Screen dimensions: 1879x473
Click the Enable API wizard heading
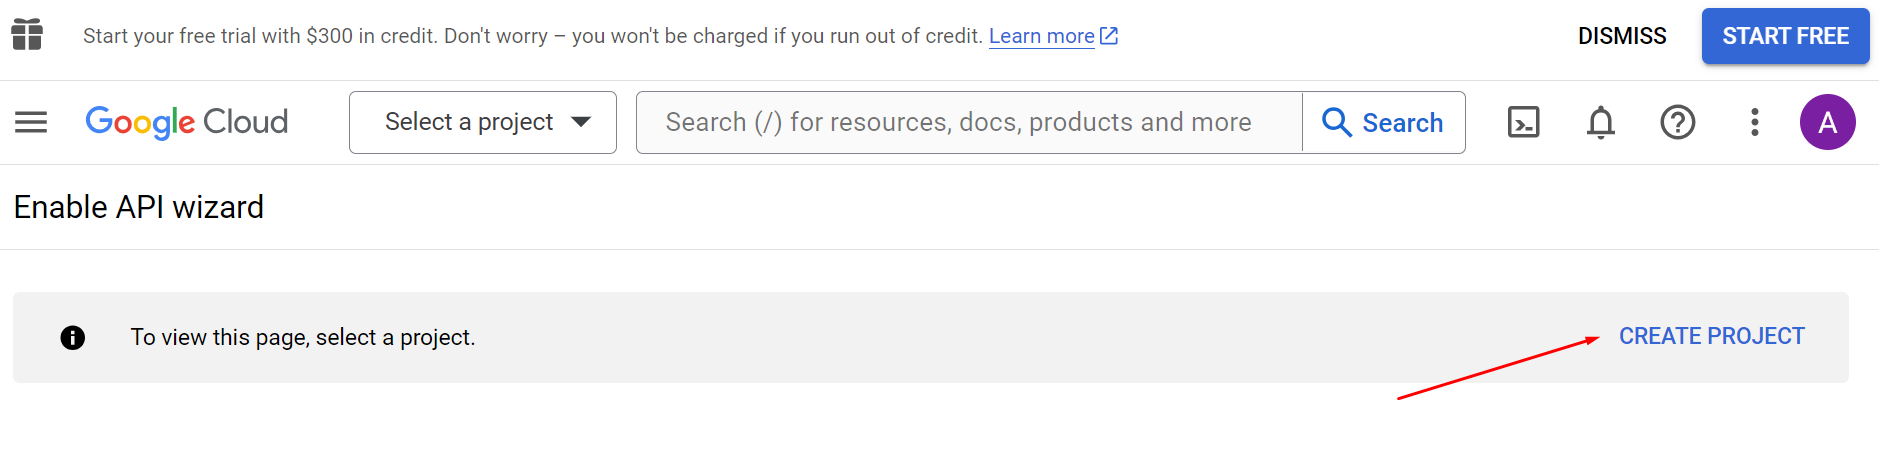139,207
